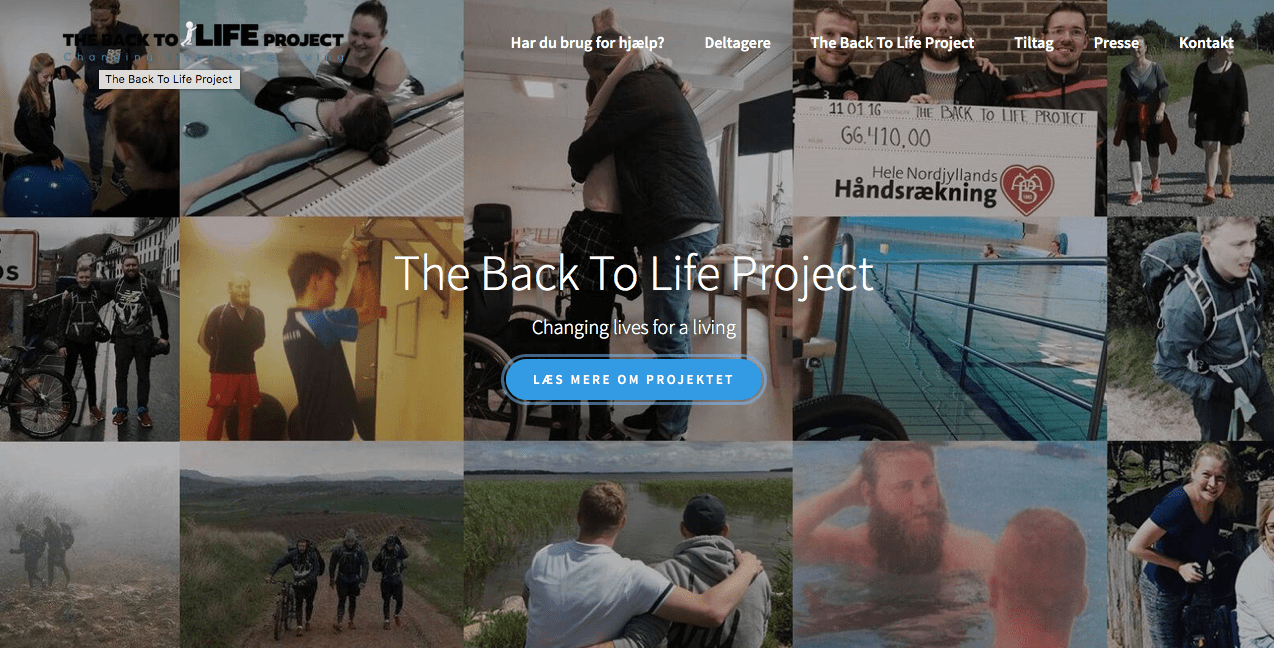Click the main heading The Back To Life Project

(x=634, y=273)
